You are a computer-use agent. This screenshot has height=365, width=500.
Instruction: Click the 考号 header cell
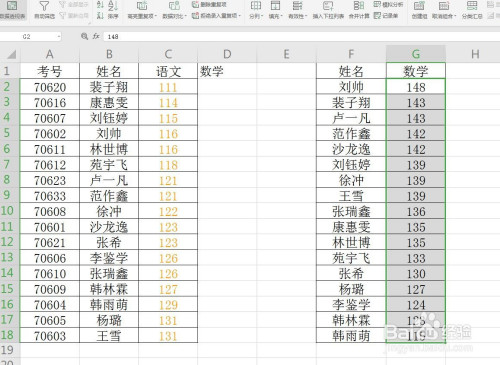50,71
